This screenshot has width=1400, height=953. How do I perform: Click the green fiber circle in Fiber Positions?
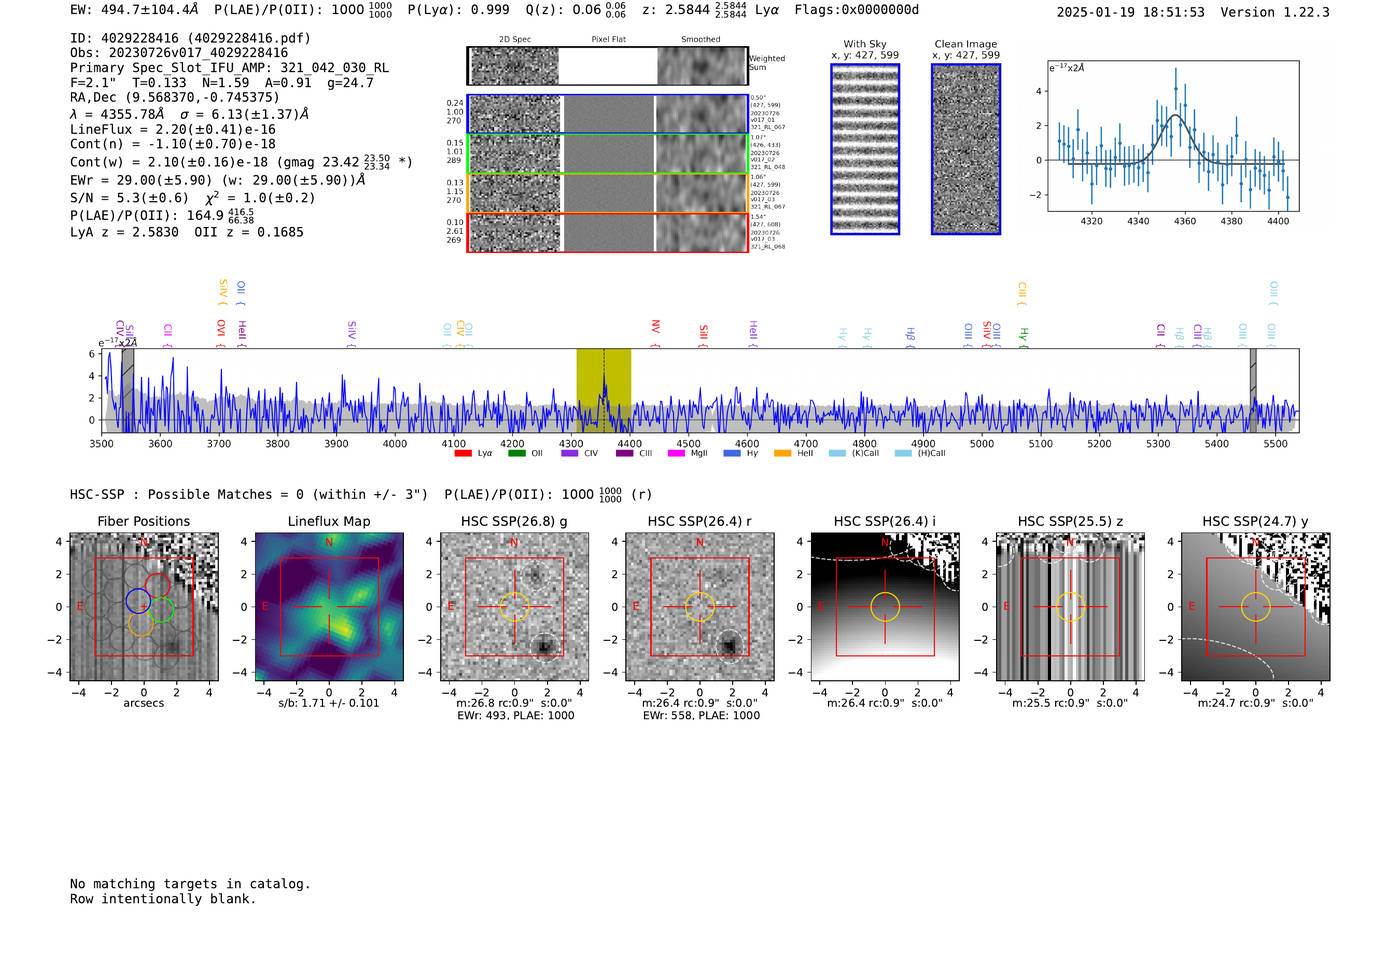pyautogui.click(x=161, y=610)
